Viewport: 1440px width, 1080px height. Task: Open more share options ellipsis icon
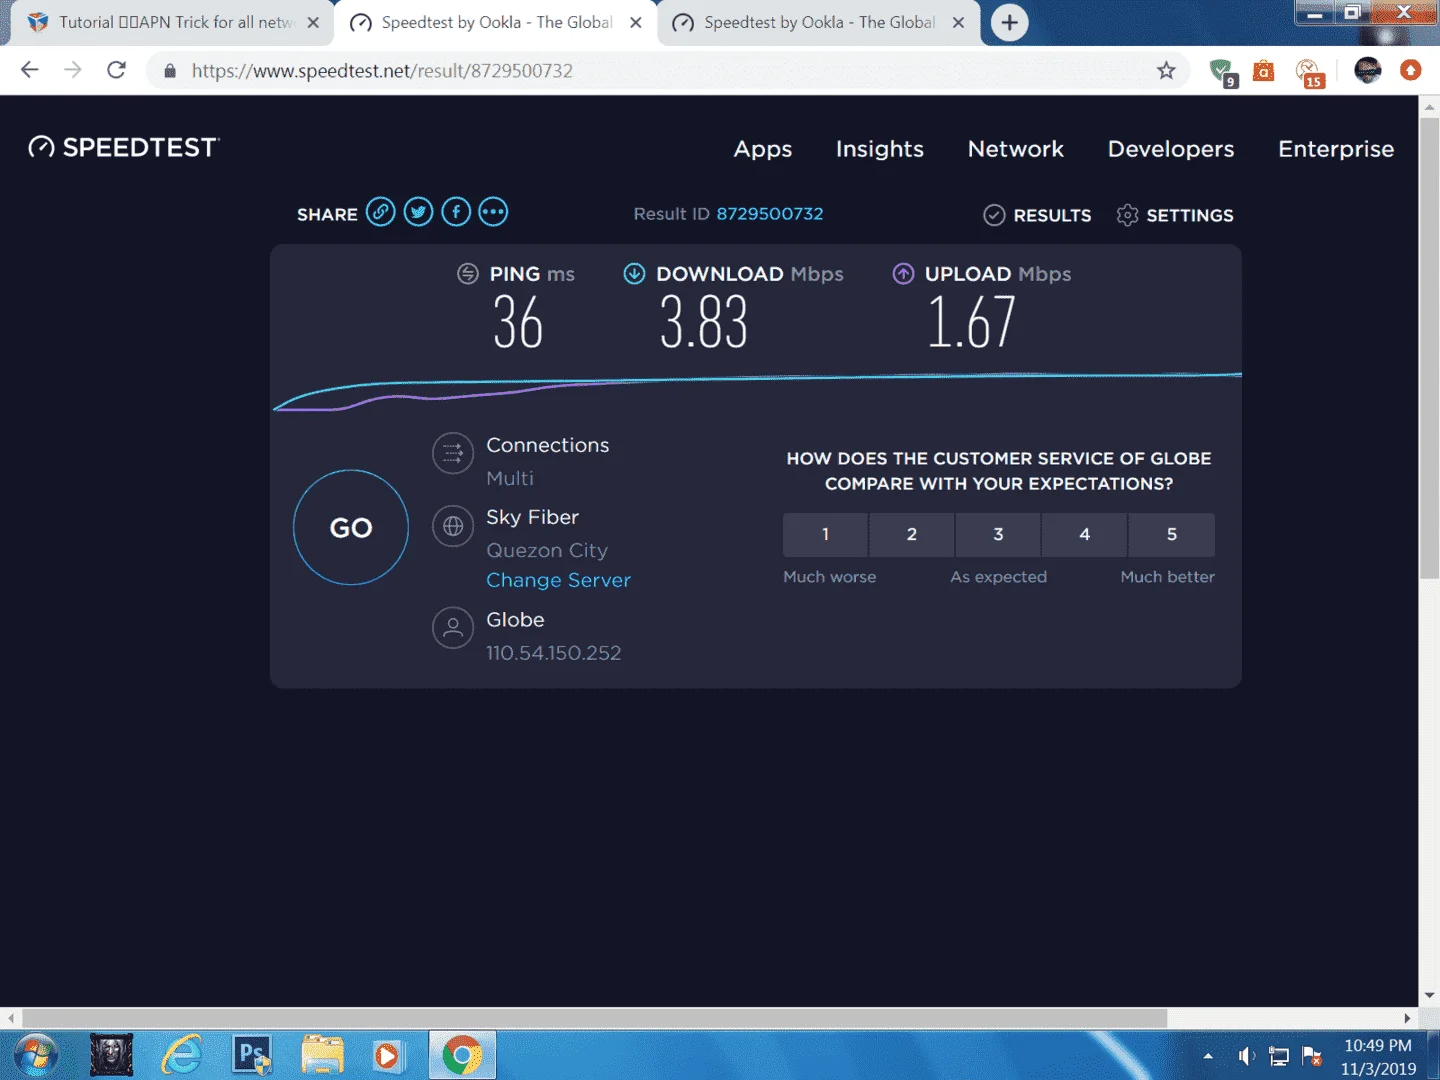[x=493, y=212]
